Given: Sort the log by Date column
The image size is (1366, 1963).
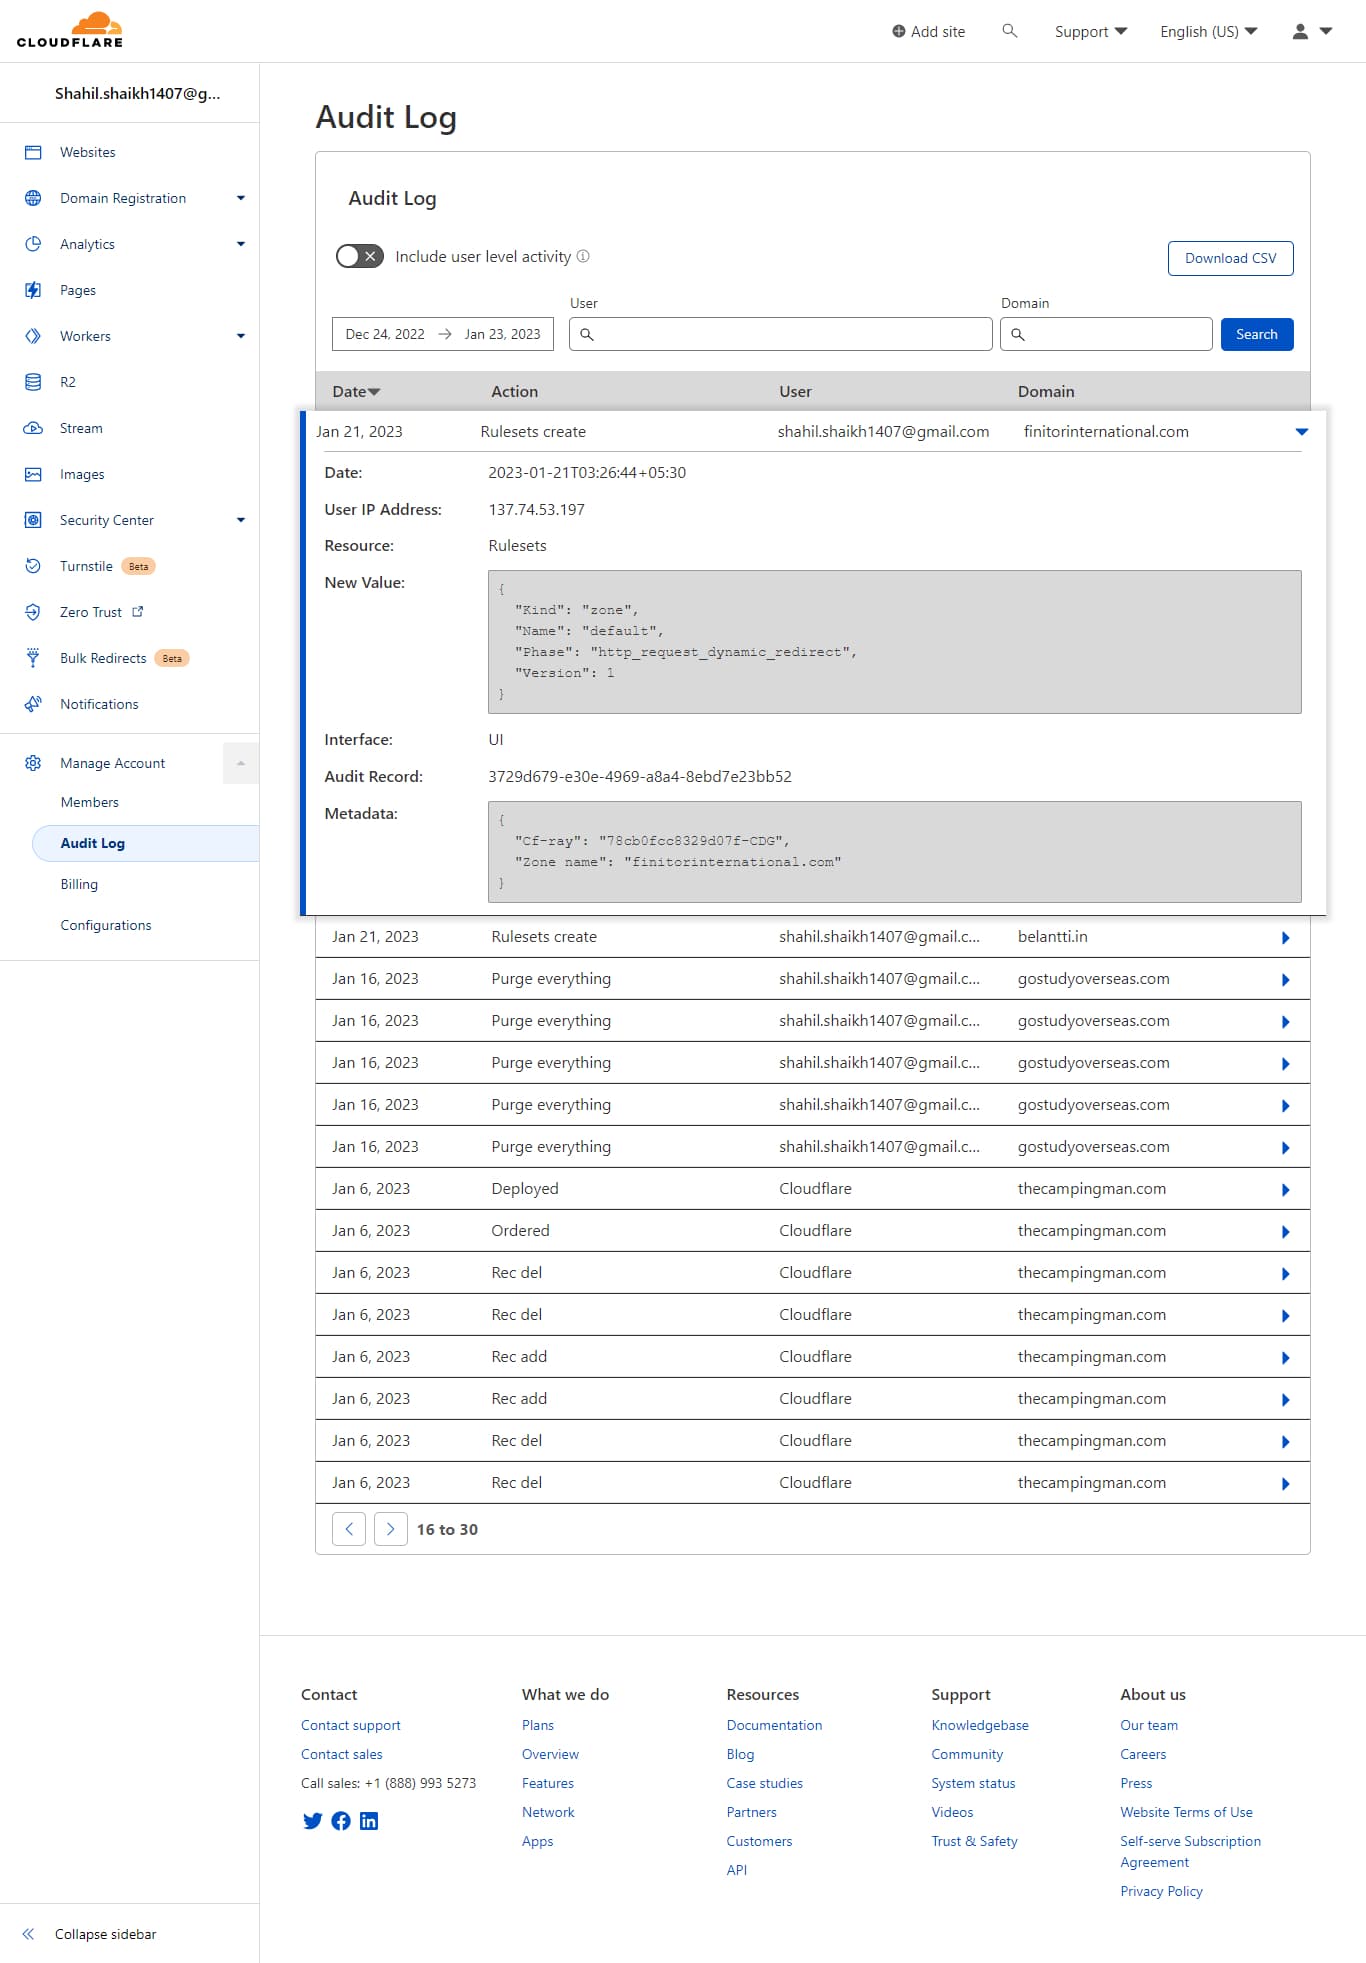Looking at the screenshot, I should point(356,391).
